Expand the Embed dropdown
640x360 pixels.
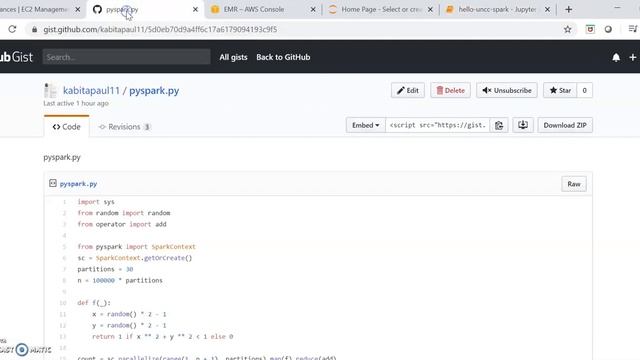click(366, 125)
